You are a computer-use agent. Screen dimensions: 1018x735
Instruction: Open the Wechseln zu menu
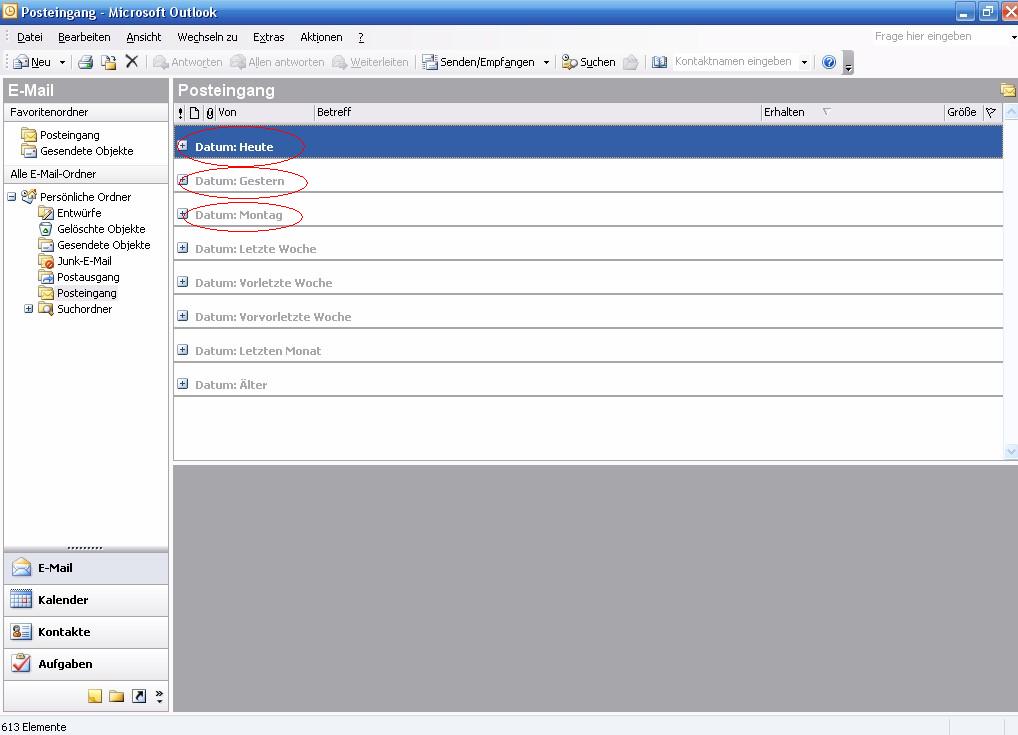pos(207,37)
